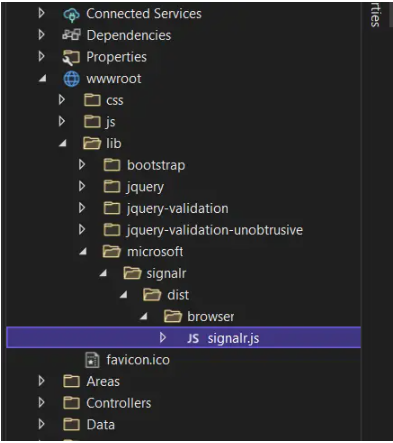
Task: Click the wwwroot globe icon
Action: (x=72, y=79)
